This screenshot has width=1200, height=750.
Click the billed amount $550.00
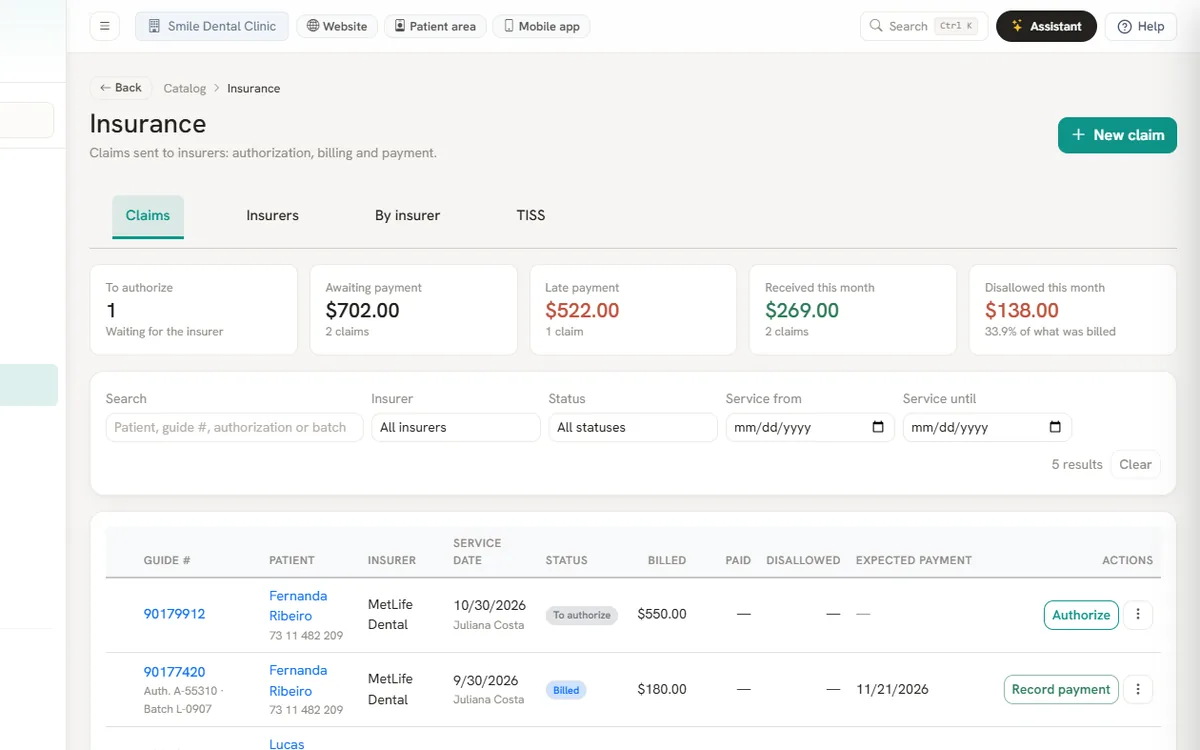pyautogui.click(x=662, y=614)
